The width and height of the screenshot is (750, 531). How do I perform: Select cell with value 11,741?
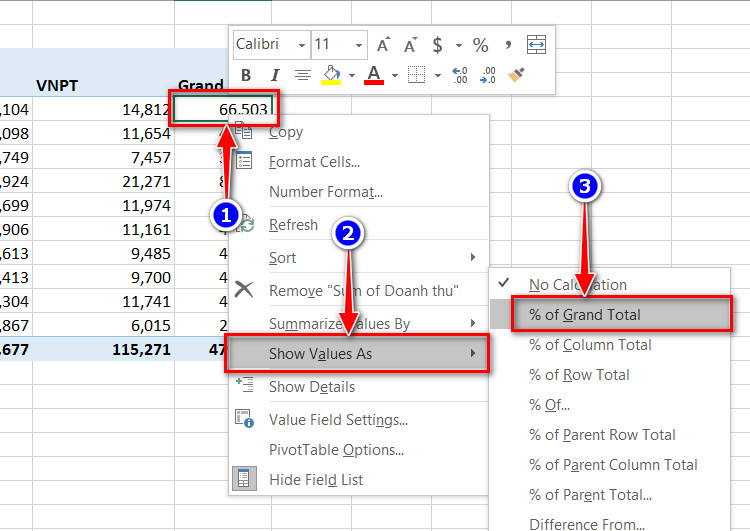click(x=103, y=301)
